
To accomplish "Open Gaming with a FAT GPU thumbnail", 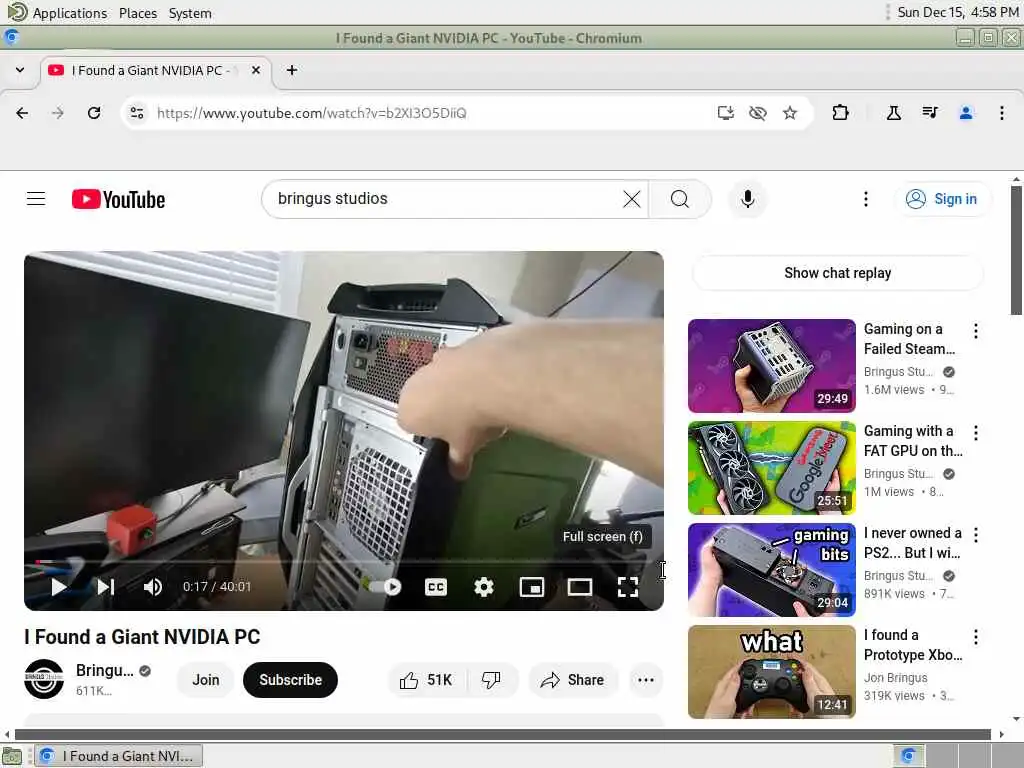I will pyautogui.click(x=771, y=468).
